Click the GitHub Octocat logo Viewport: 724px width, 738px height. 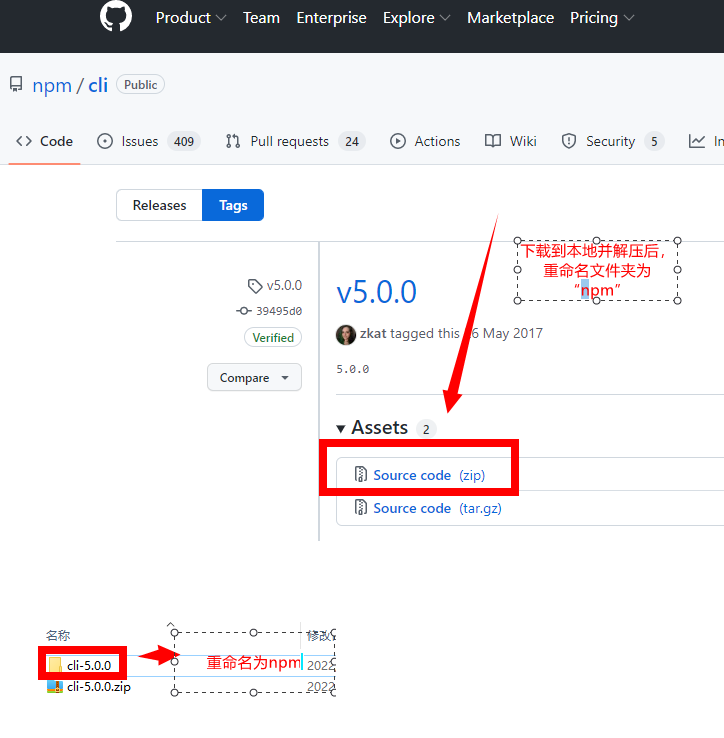pyautogui.click(x=116, y=16)
